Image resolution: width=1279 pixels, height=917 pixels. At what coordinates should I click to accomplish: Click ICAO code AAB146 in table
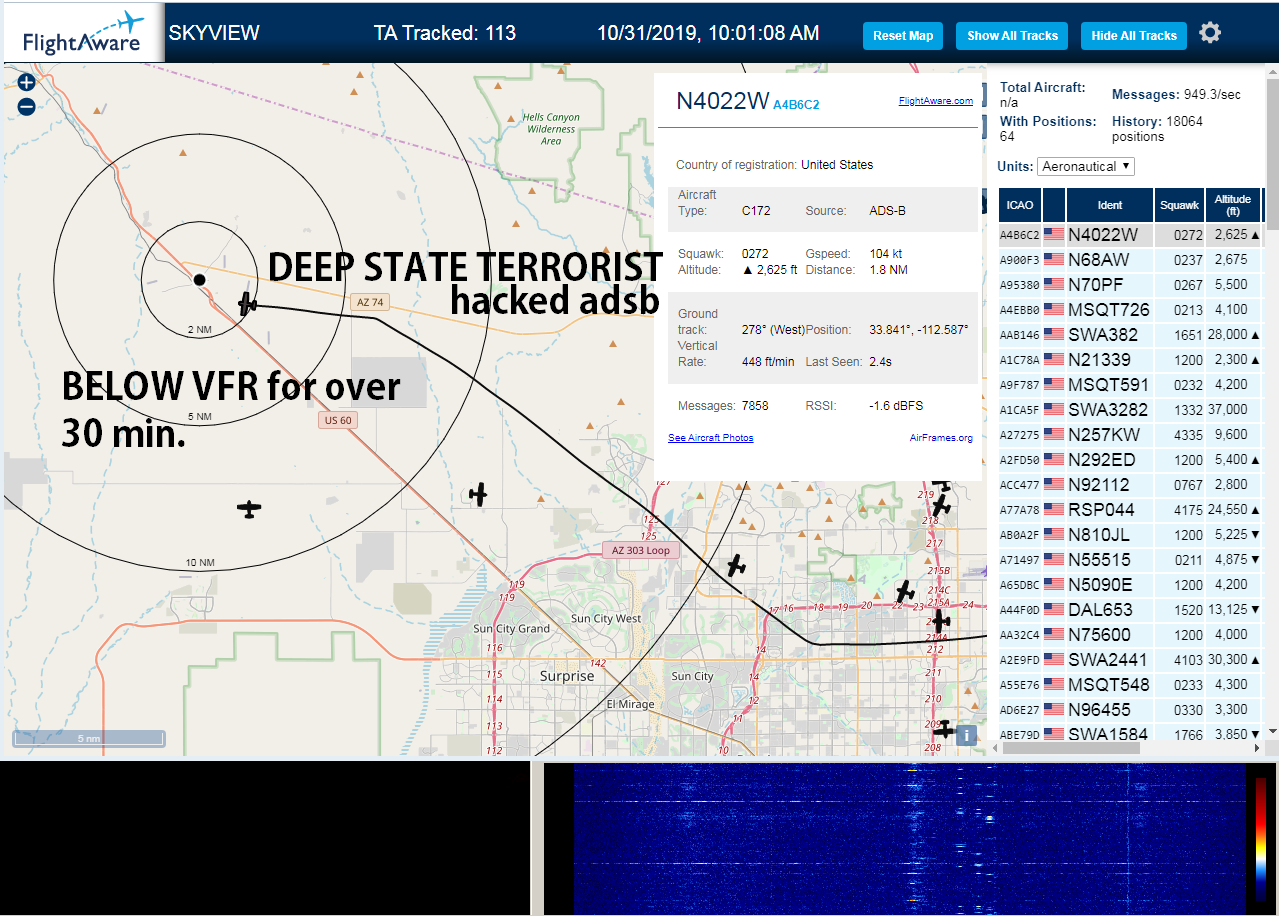coord(1019,335)
